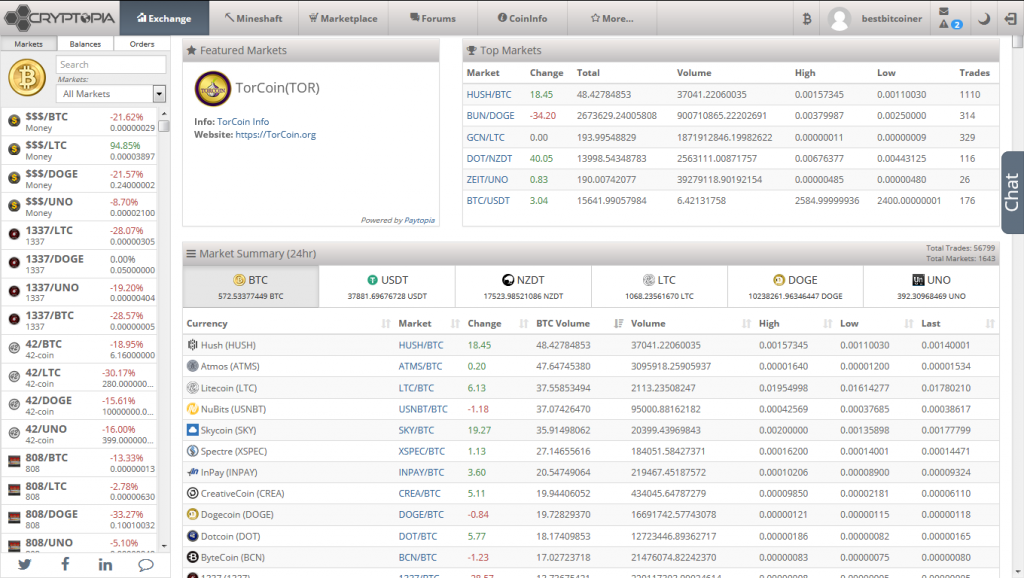Sort by BTC Volume column
Screen dimensions: 1024x578
pos(579,323)
